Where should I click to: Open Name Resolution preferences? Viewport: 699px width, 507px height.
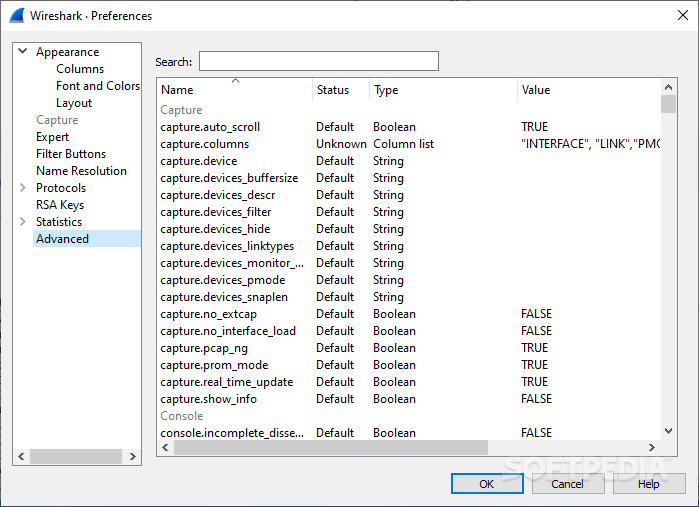pyautogui.click(x=81, y=171)
